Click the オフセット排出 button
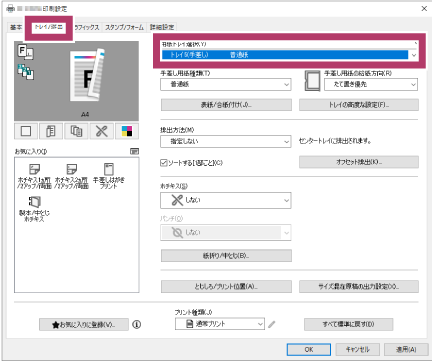 (x=359, y=162)
